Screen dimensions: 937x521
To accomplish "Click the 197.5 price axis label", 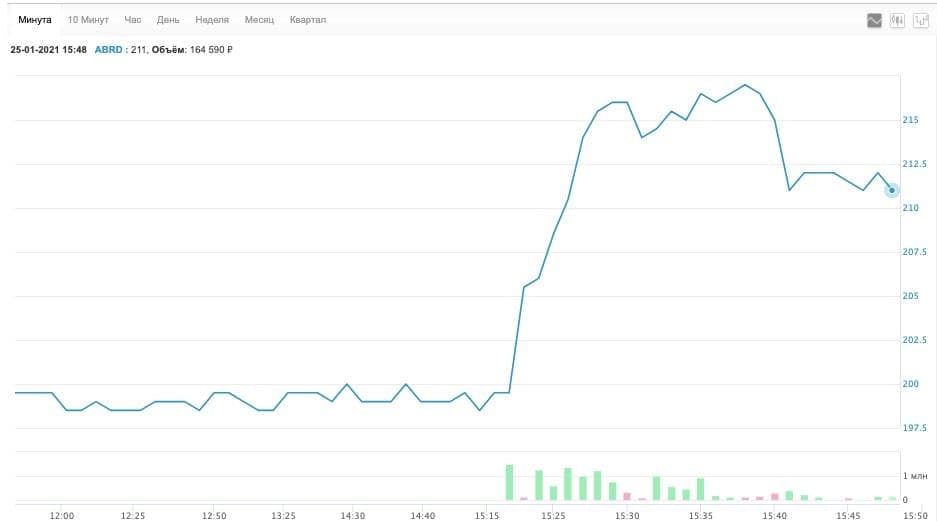I will point(914,428).
